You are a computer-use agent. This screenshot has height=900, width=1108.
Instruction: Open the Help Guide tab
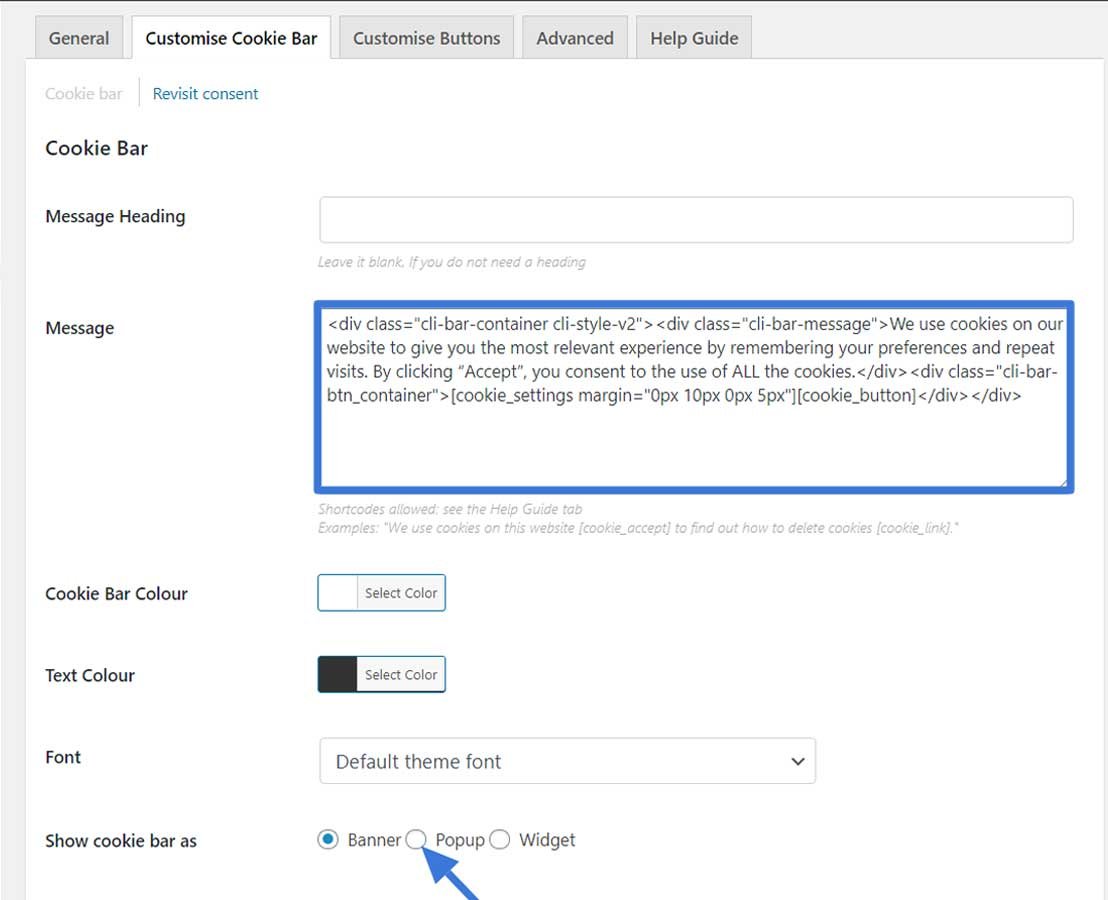[x=694, y=37]
